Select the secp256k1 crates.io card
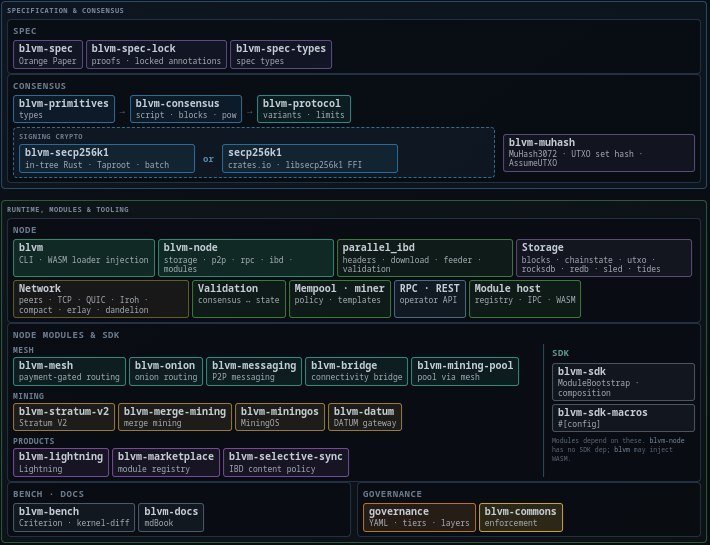 click(x=310, y=158)
